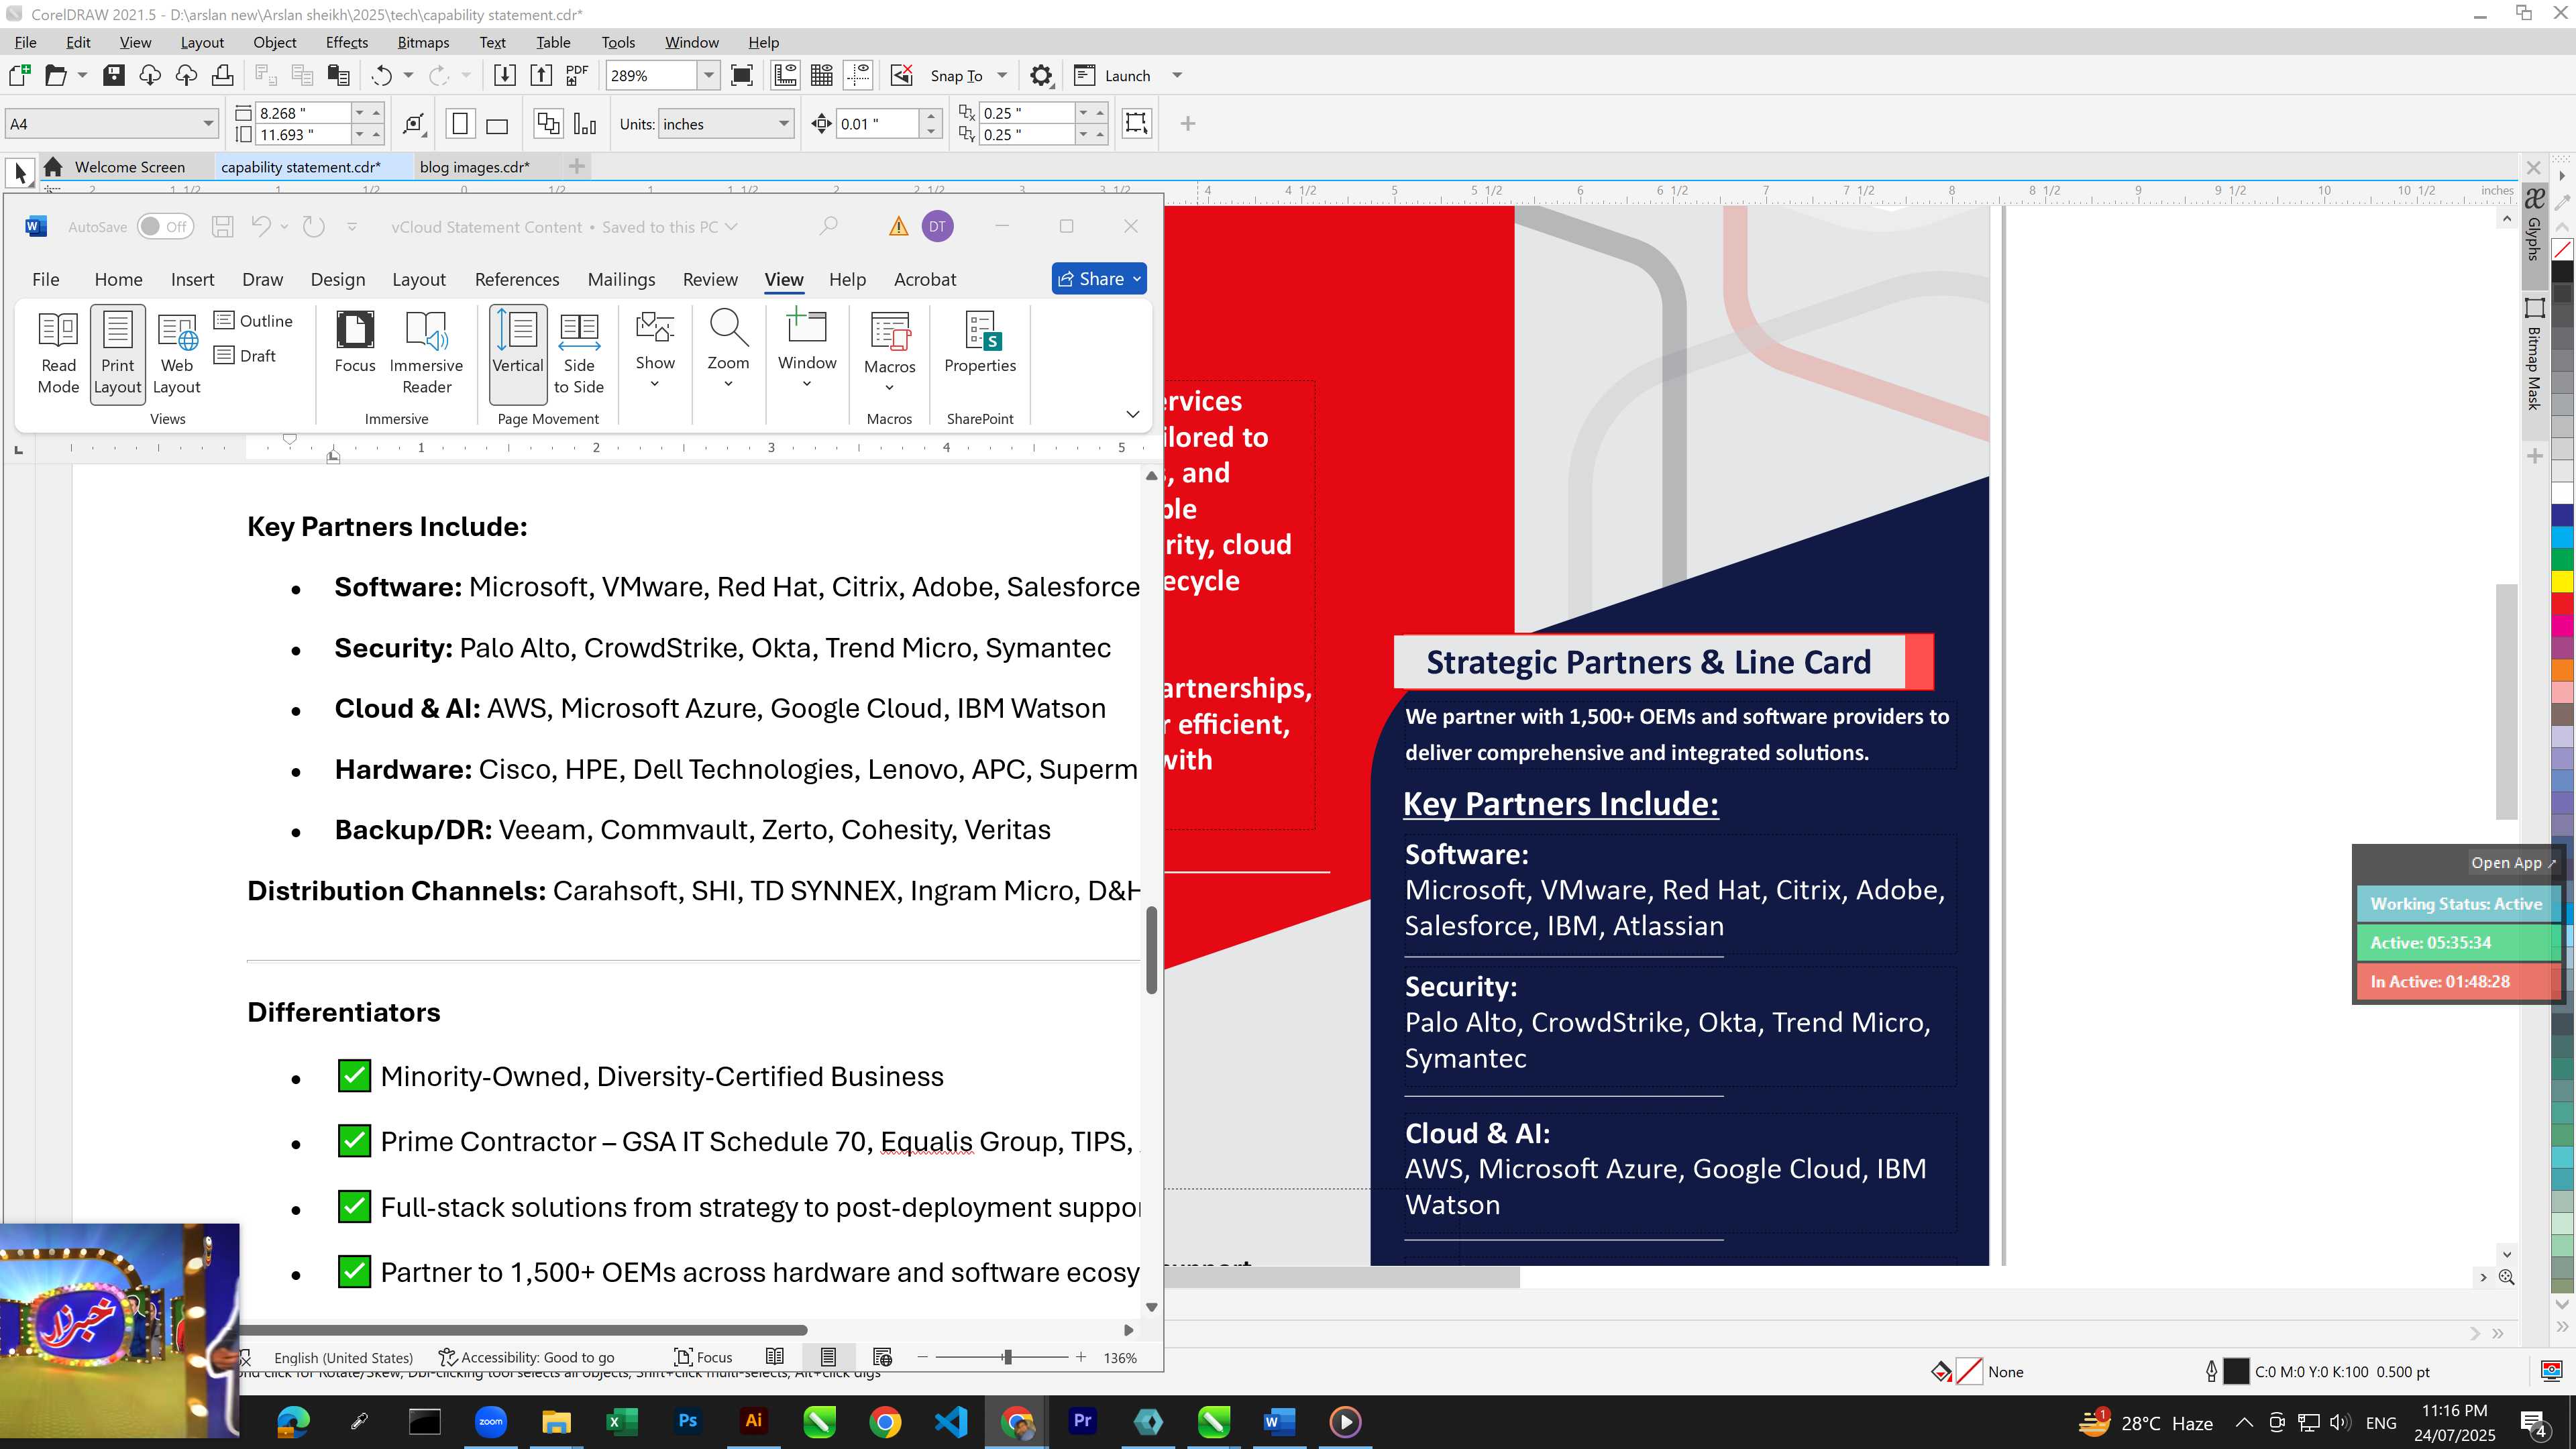The image size is (2576, 1449).
Task: Click the CorelDRAW Open folder icon
Action: [x=55, y=75]
